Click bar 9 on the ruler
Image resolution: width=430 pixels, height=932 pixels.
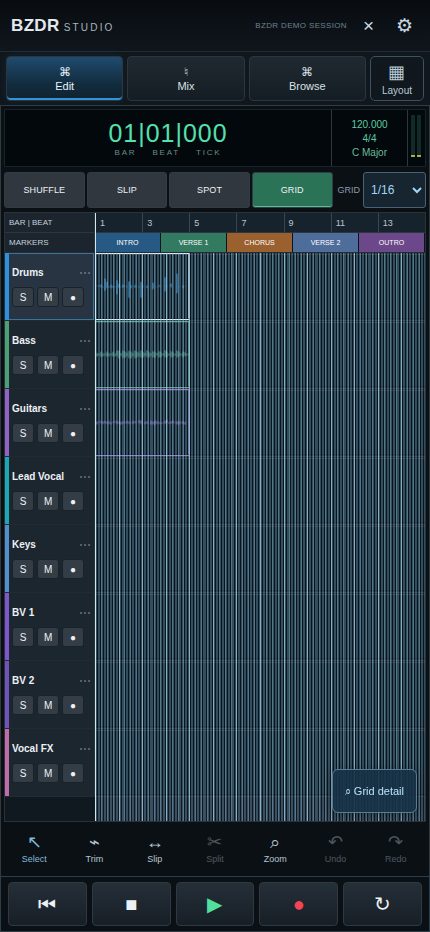click(x=291, y=223)
